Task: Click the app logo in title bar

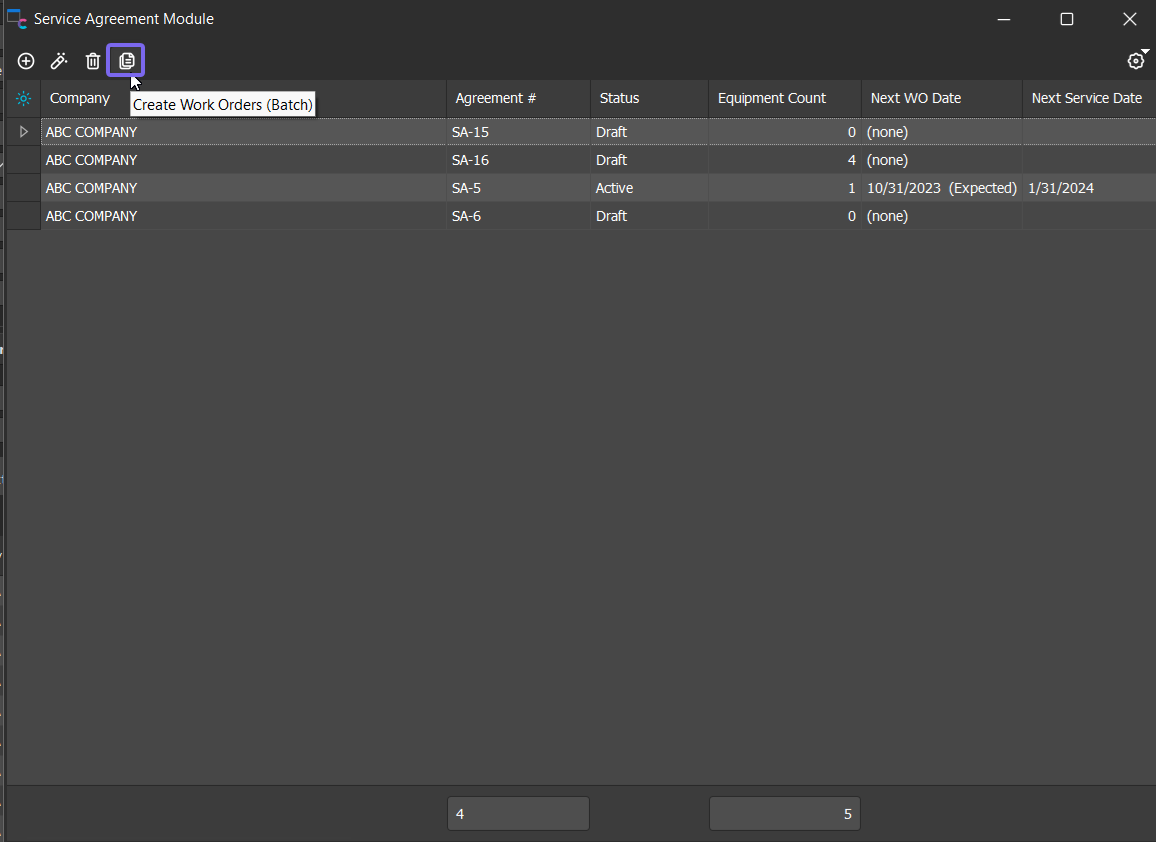Action: pyautogui.click(x=17, y=19)
